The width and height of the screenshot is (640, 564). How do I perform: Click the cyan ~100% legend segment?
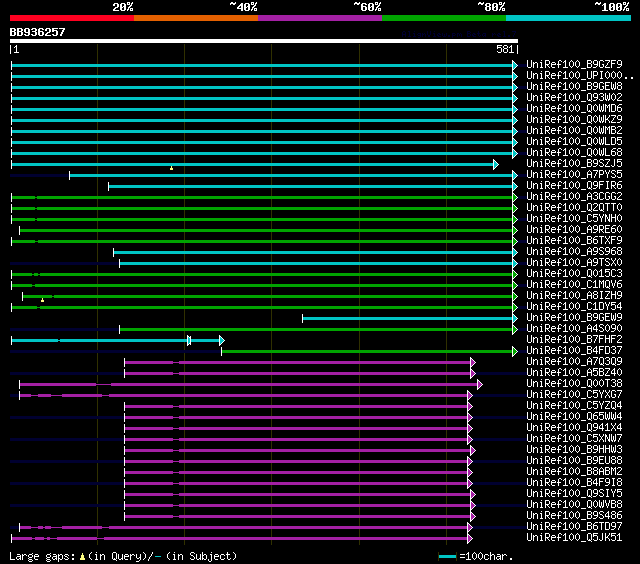(x=567, y=18)
